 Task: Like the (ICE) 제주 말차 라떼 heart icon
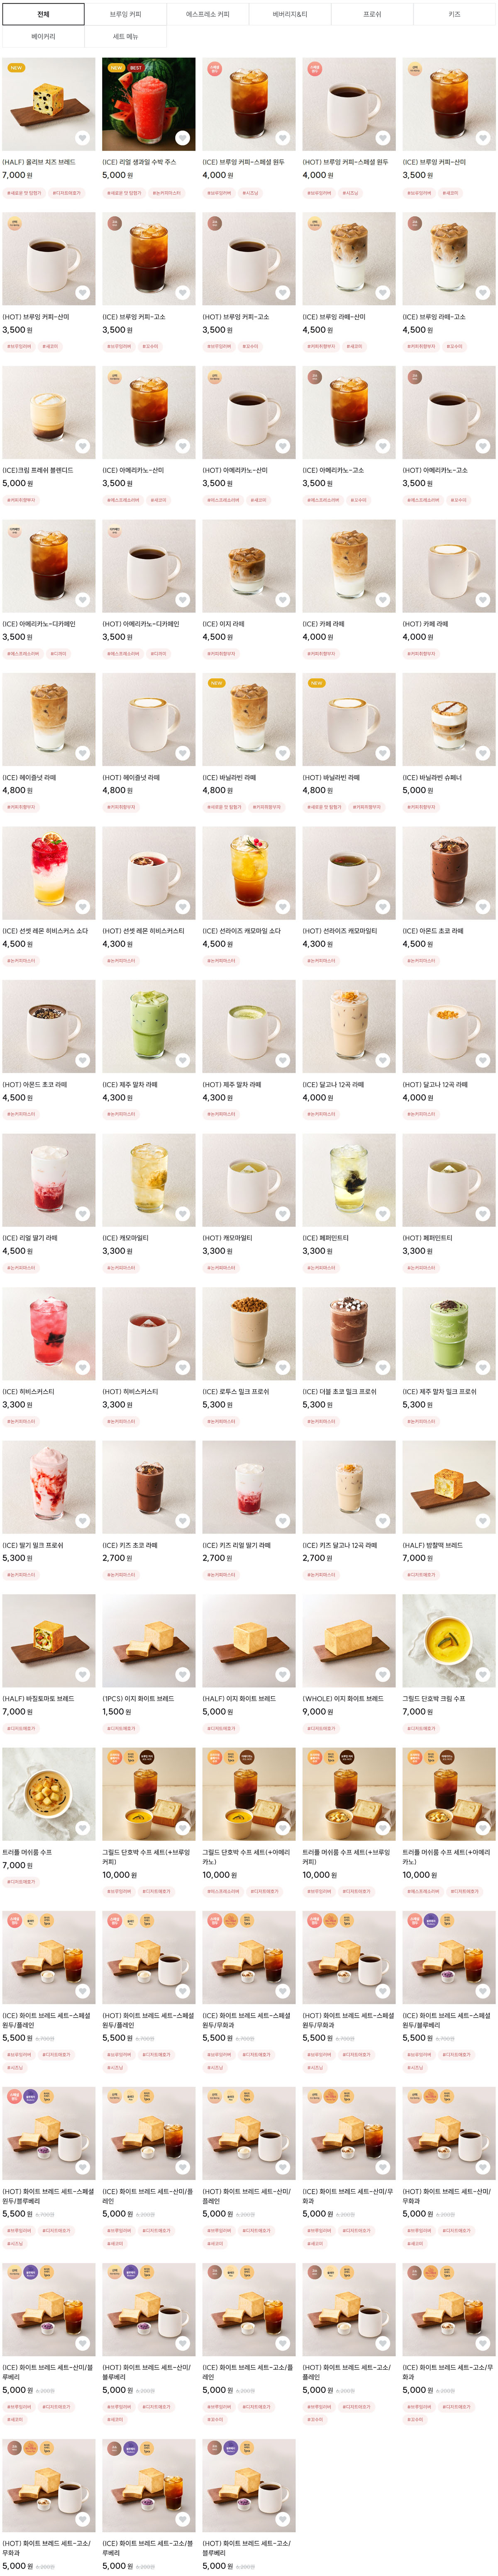point(183,1061)
